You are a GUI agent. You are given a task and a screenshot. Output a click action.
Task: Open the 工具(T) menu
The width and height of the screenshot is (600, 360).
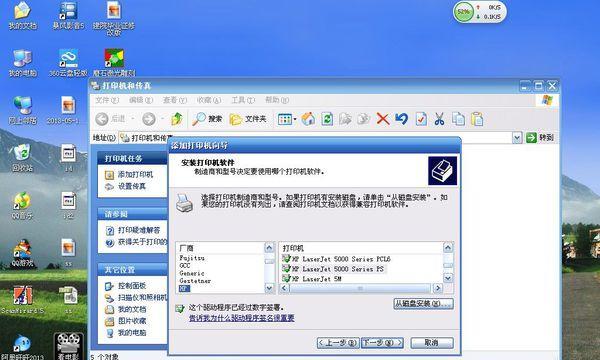pyautogui.click(x=243, y=100)
